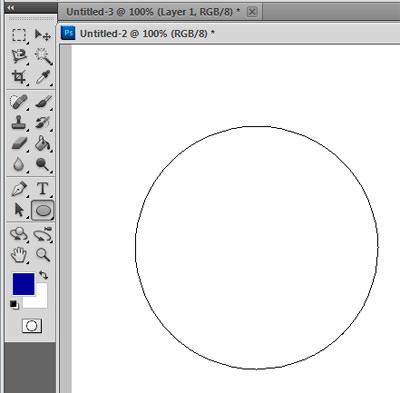The height and width of the screenshot is (393, 400).
Task: Select the Brush tool
Action: point(43,102)
